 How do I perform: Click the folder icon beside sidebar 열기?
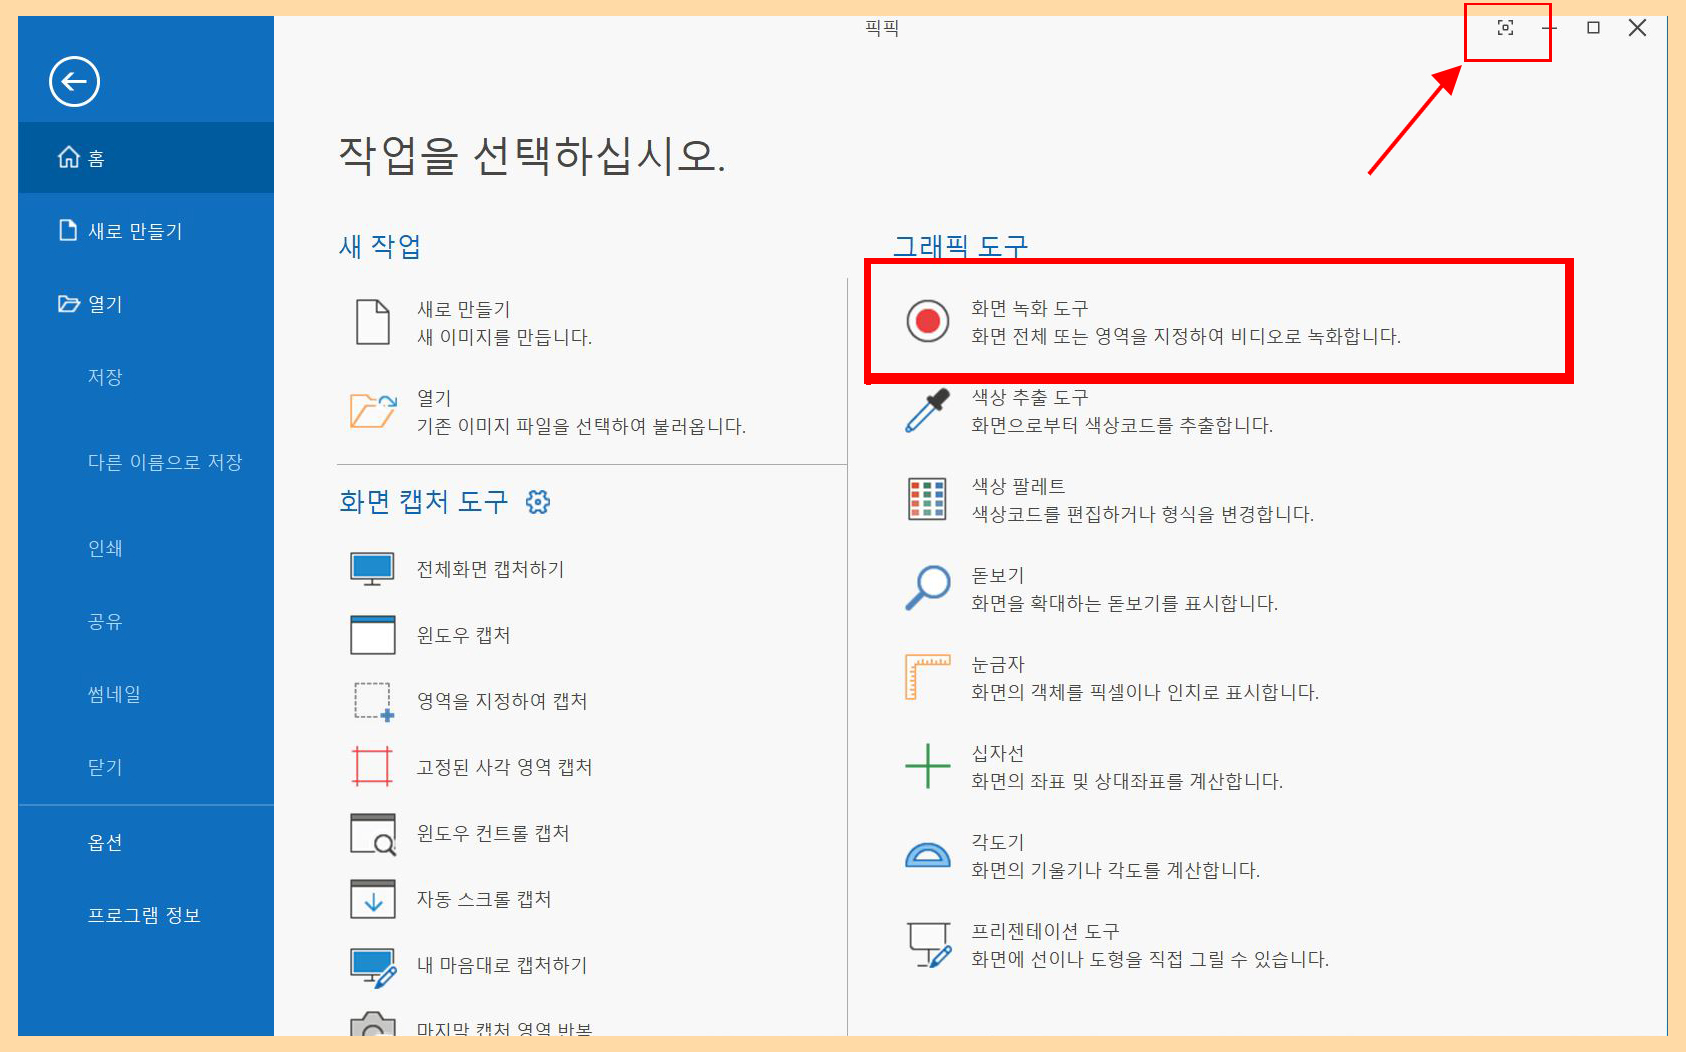click(x=69, y=303)
